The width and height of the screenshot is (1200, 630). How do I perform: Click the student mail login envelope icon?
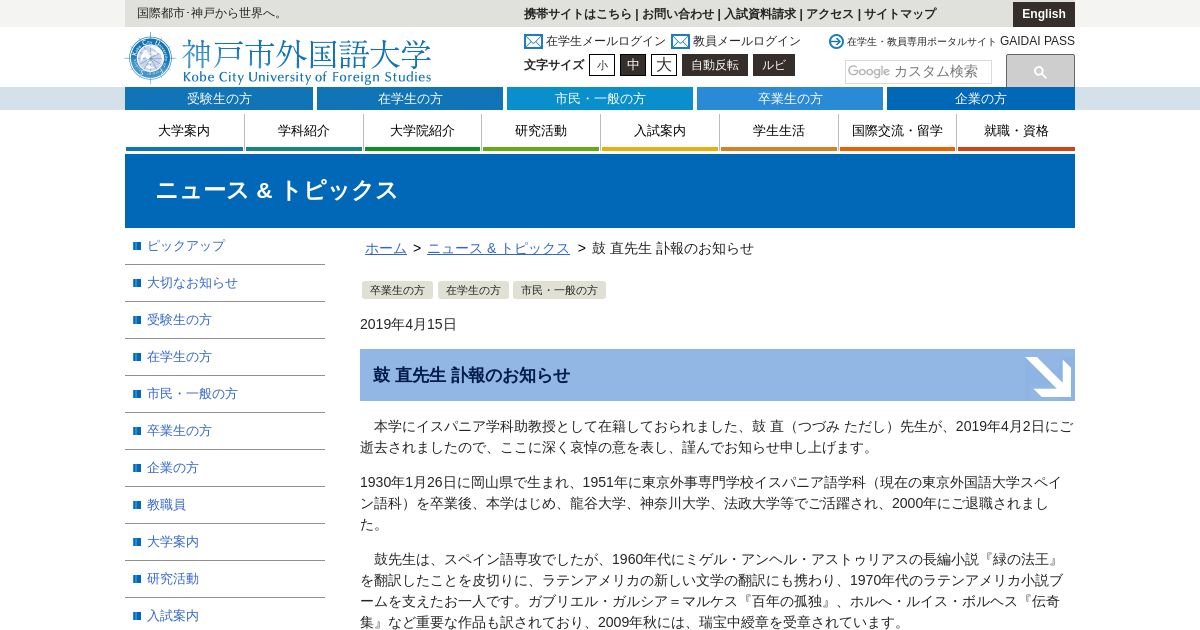pyautogui.click(x=533, y=41)
